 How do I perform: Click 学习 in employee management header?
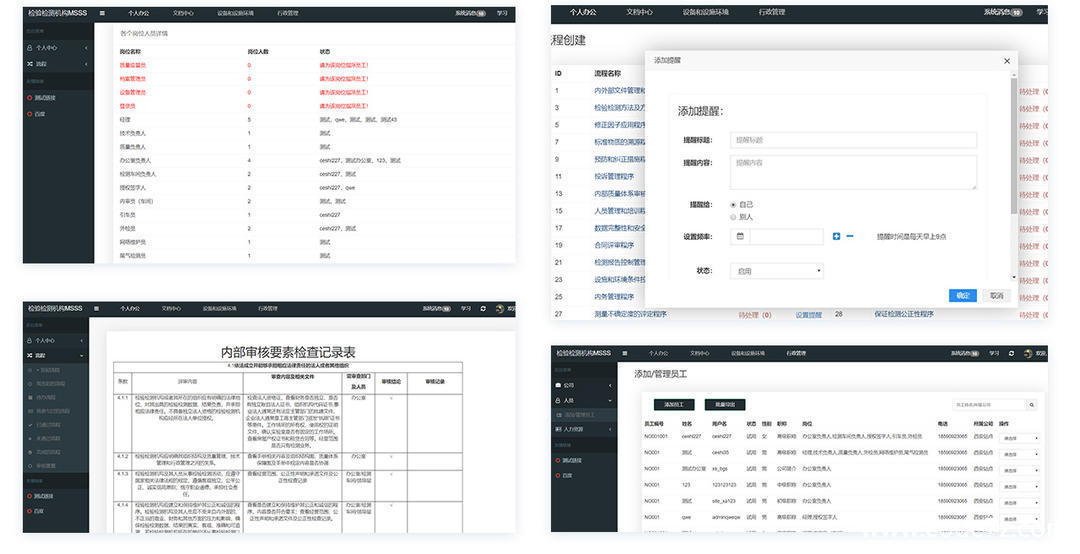click(994, 353)
